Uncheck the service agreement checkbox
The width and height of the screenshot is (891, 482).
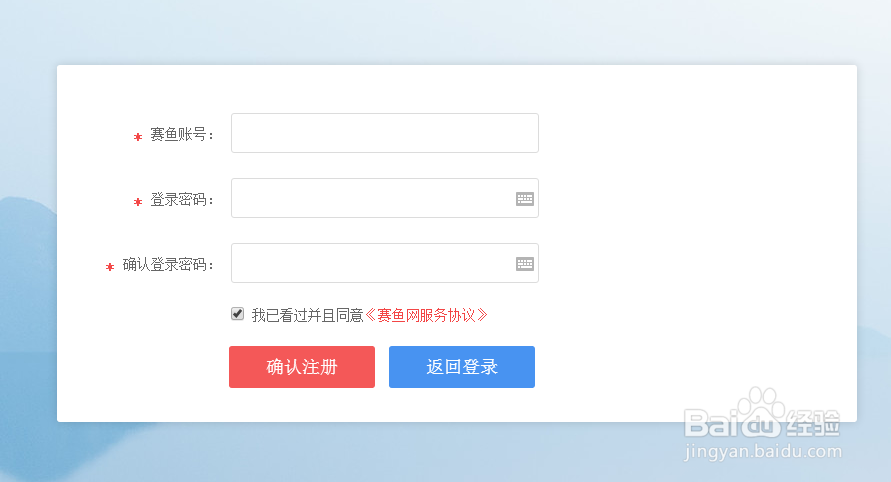[x=238, y=314]
